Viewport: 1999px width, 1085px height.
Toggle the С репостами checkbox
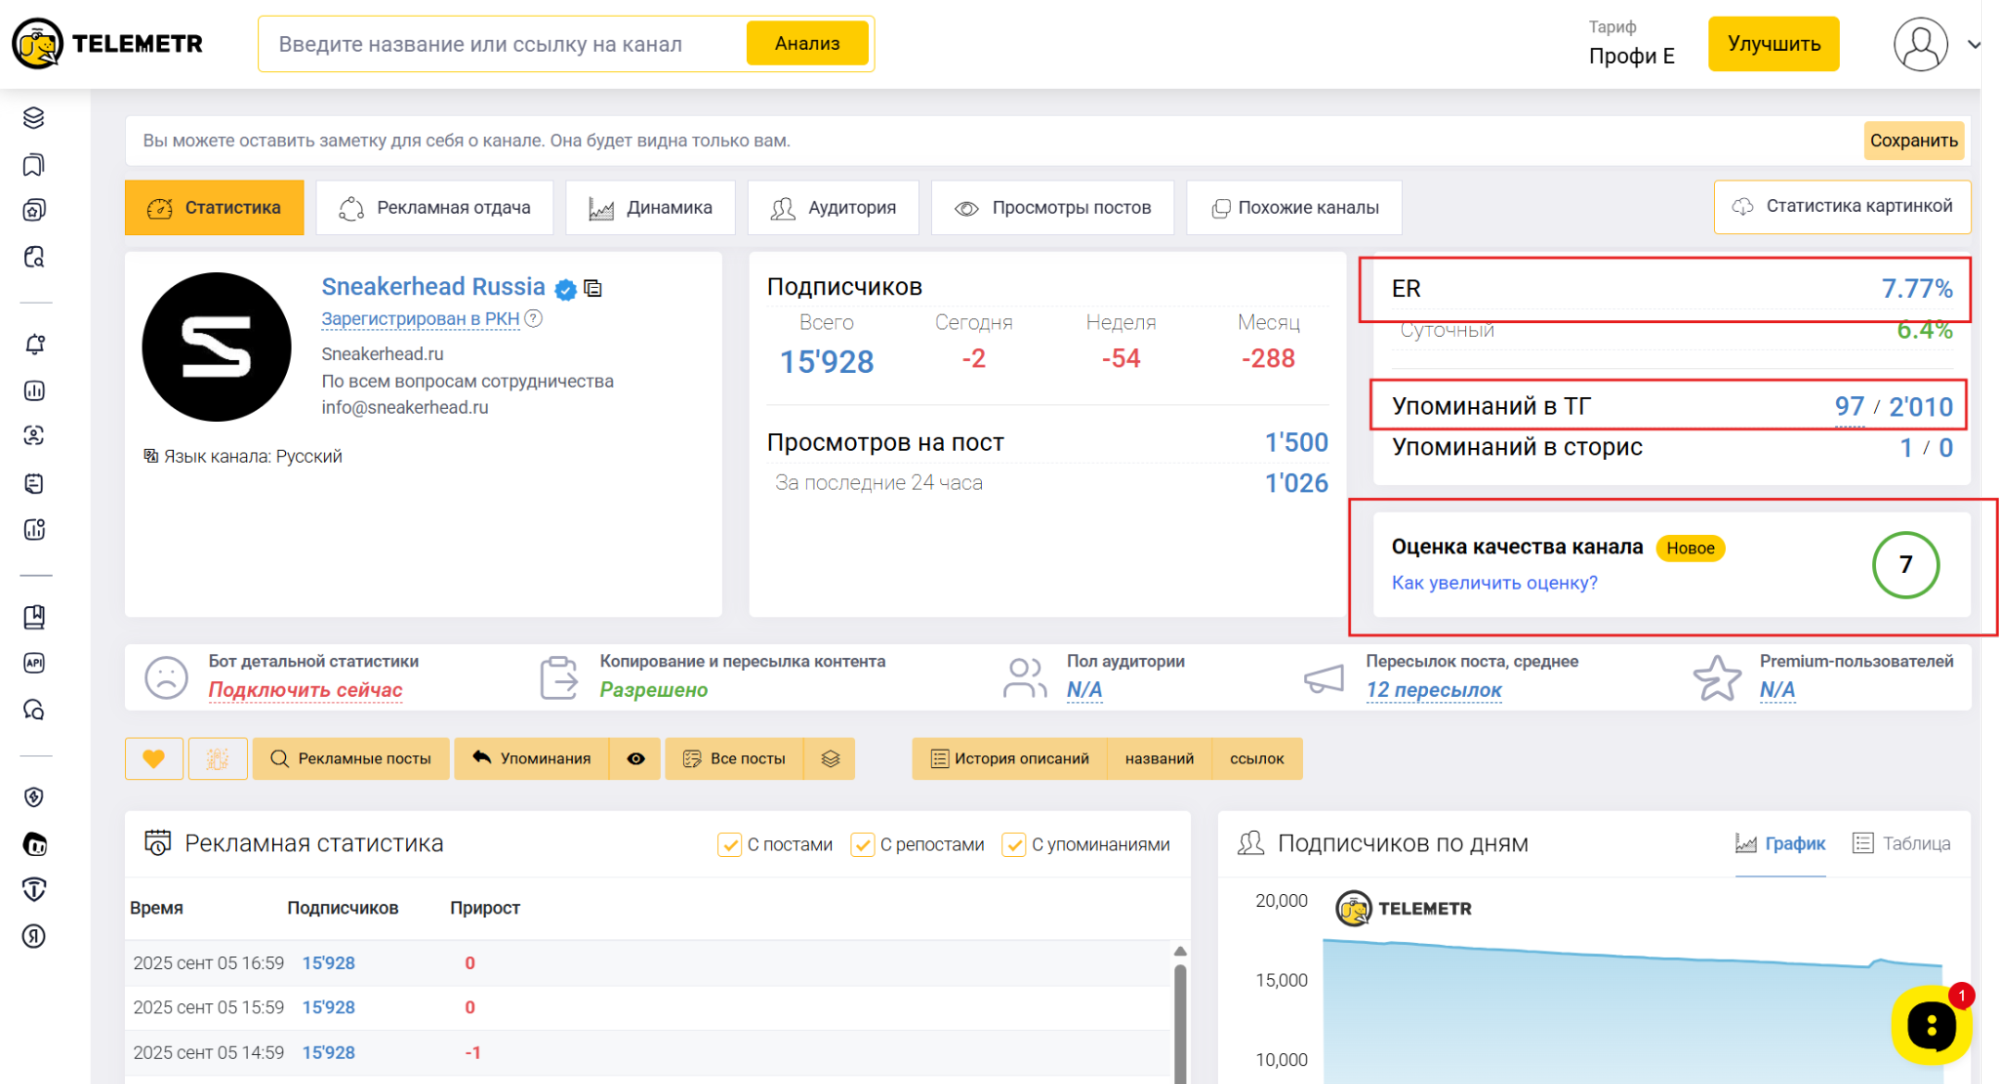coord(862,845)
